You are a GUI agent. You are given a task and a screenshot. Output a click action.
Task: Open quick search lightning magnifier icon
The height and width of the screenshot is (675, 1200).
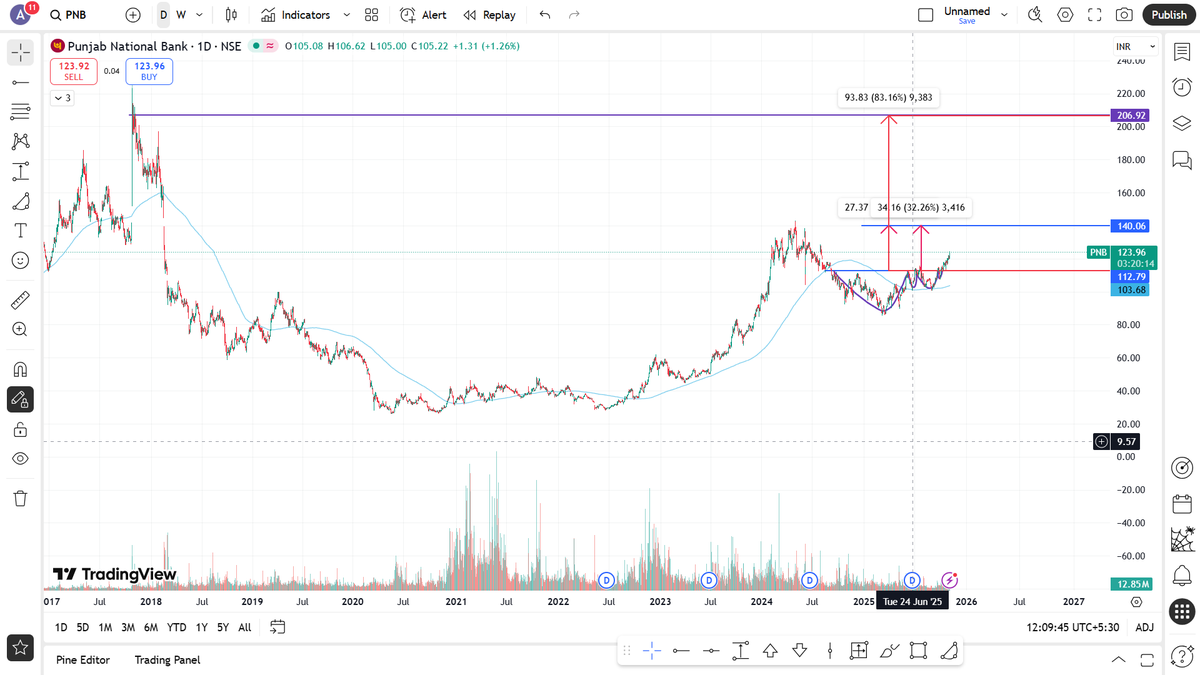point(1035,15)
